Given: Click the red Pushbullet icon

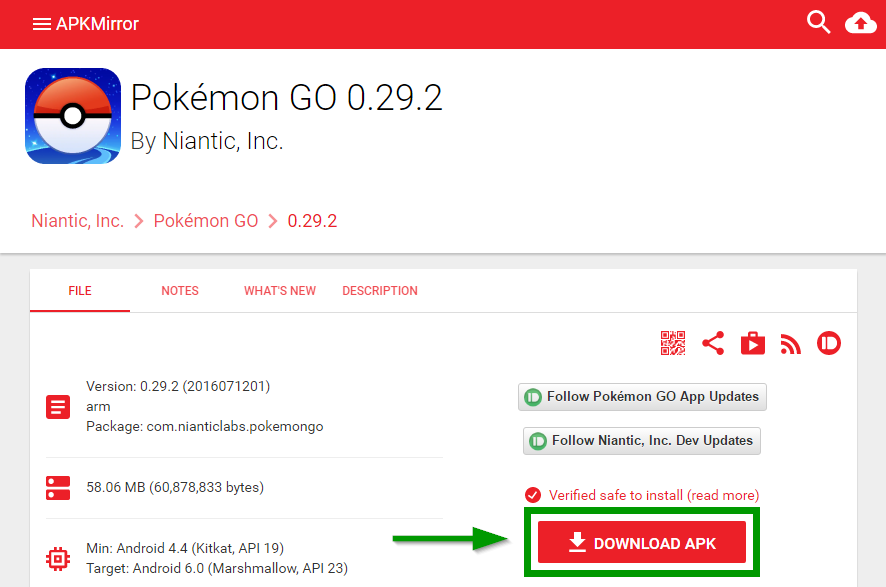Looking at the screenshot, I should click(829, 343).
